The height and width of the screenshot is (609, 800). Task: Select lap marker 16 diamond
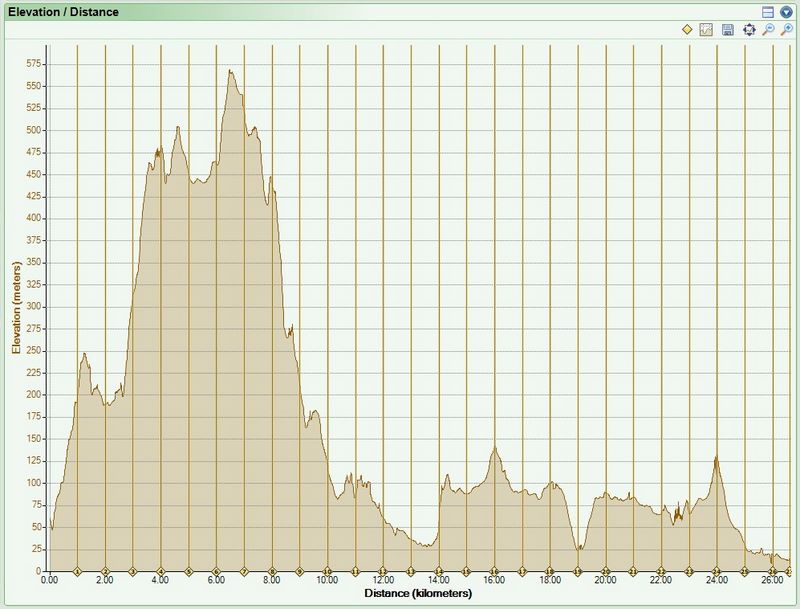pyautogui.click(x=494, y=571)
